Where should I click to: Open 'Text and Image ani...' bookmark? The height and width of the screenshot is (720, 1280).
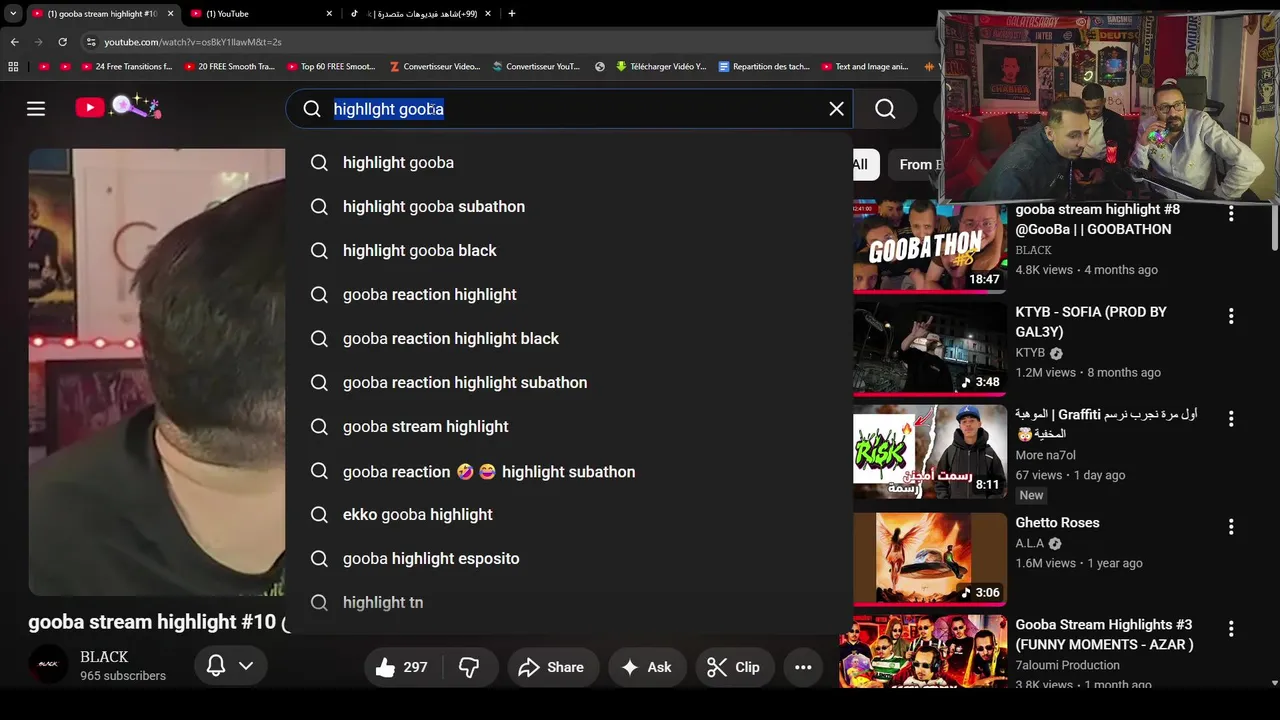(x=865, y=67)
